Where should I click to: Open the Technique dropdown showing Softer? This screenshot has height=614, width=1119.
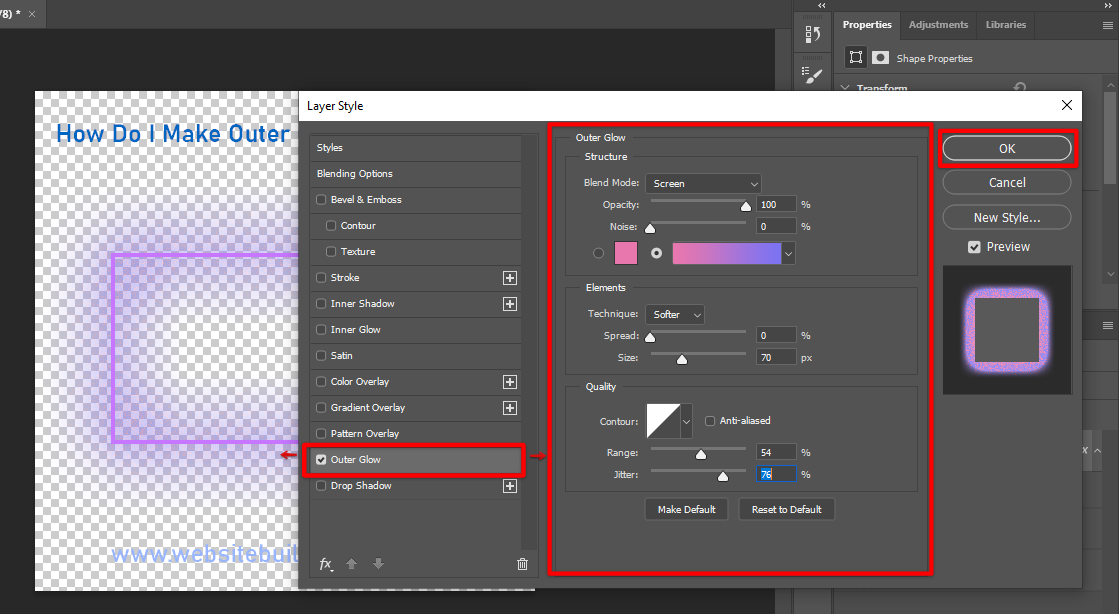(675, 315)
